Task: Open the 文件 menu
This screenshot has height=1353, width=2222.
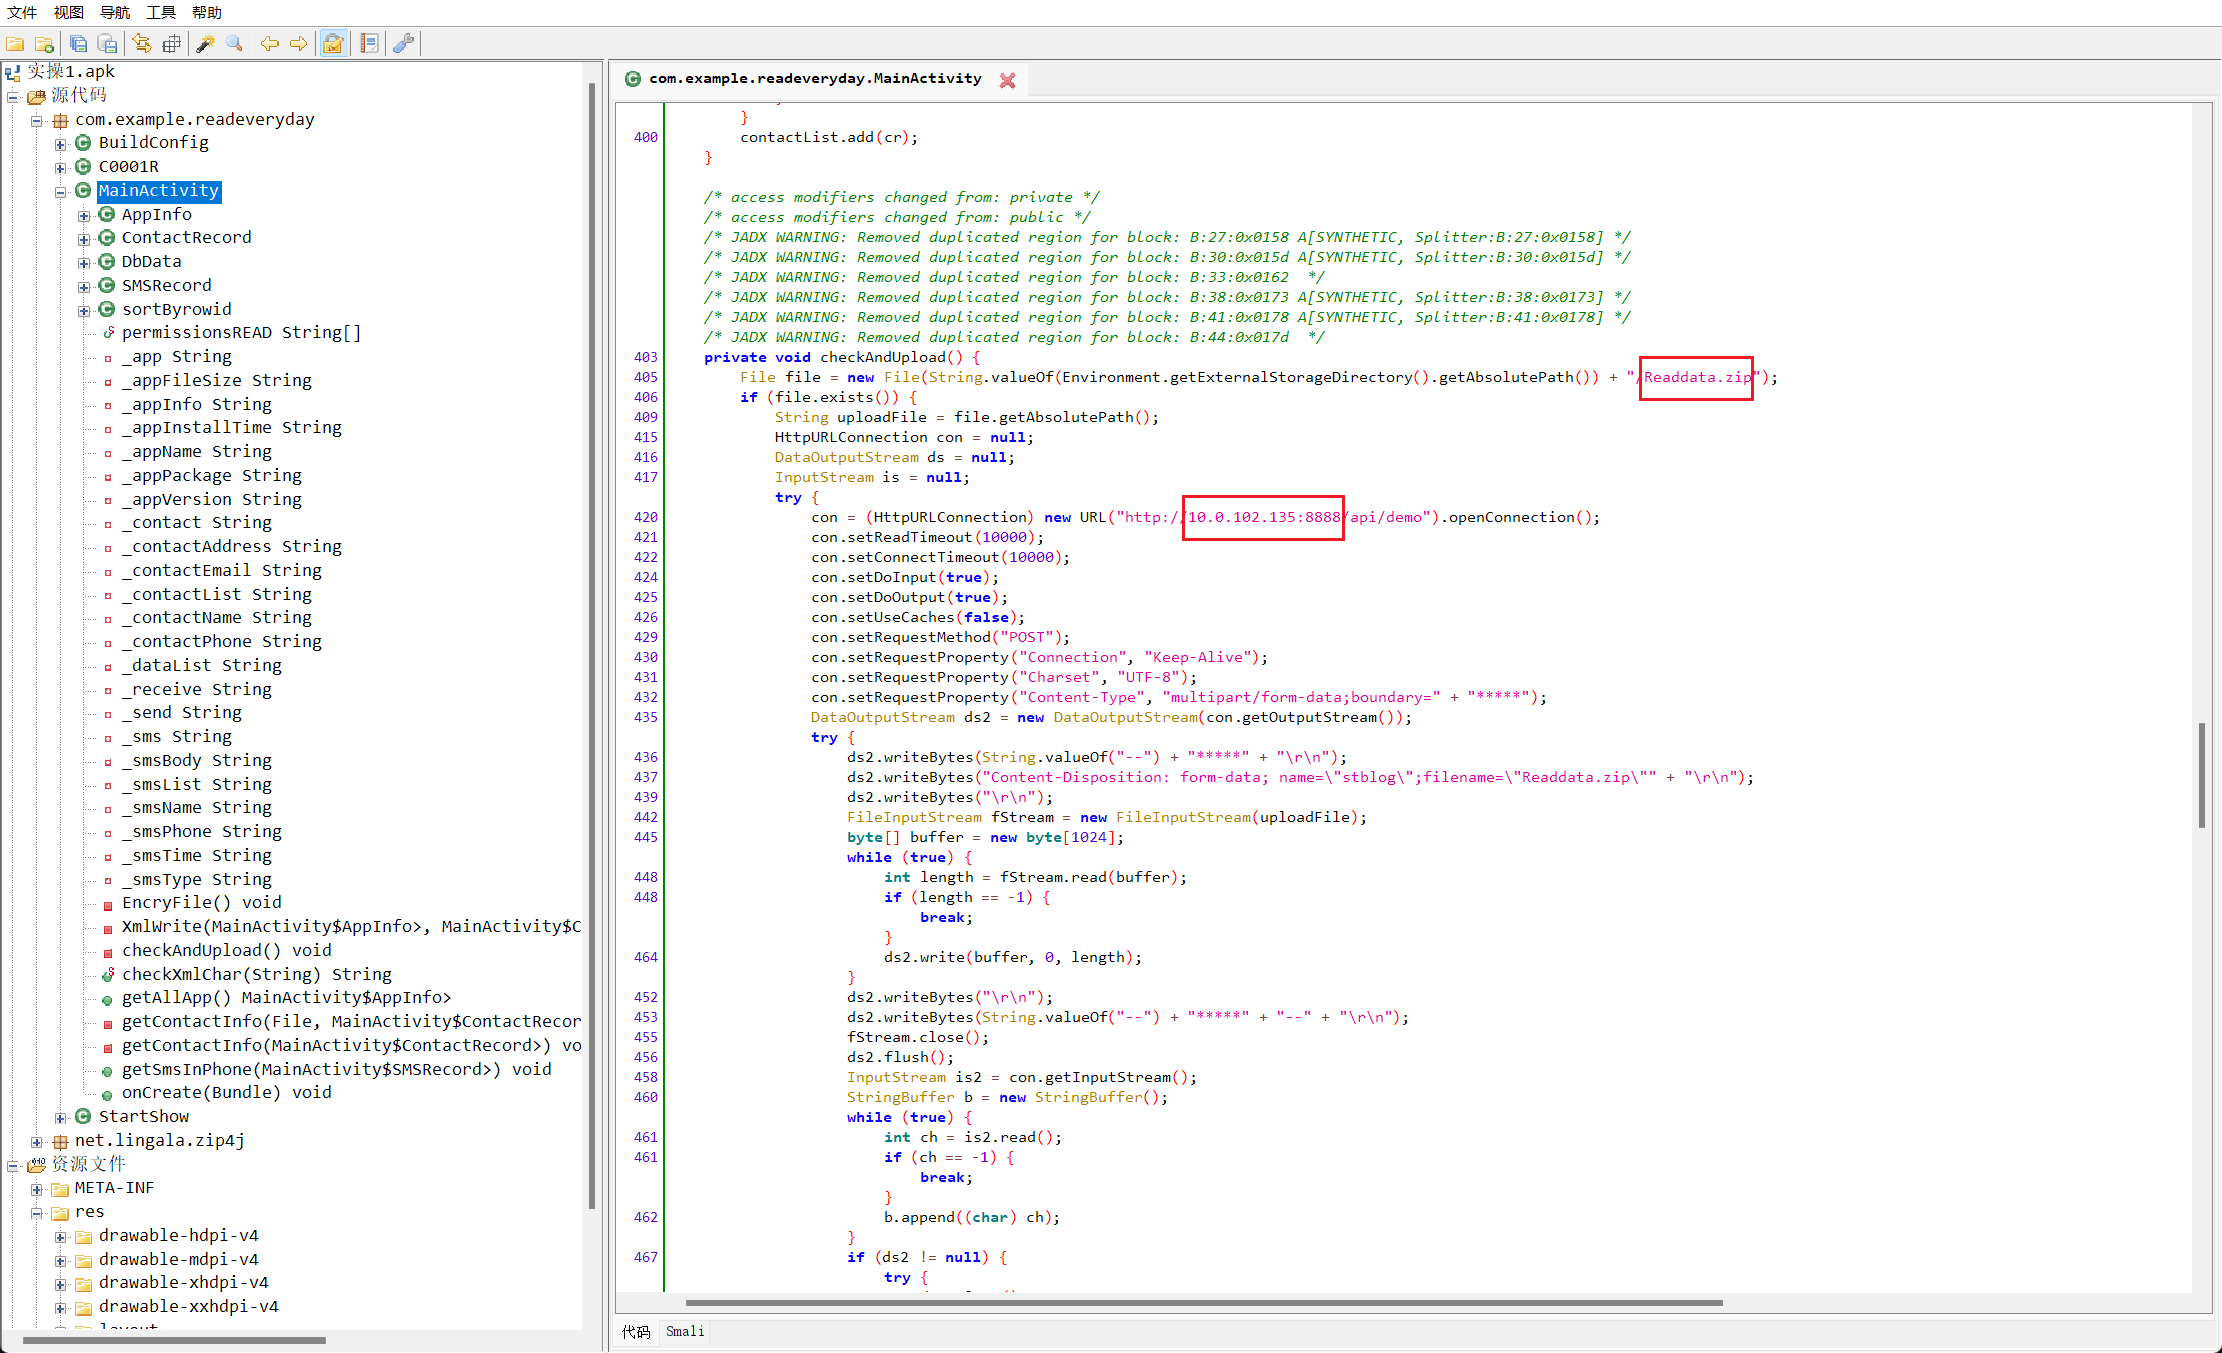Action: tap(22, 12)
